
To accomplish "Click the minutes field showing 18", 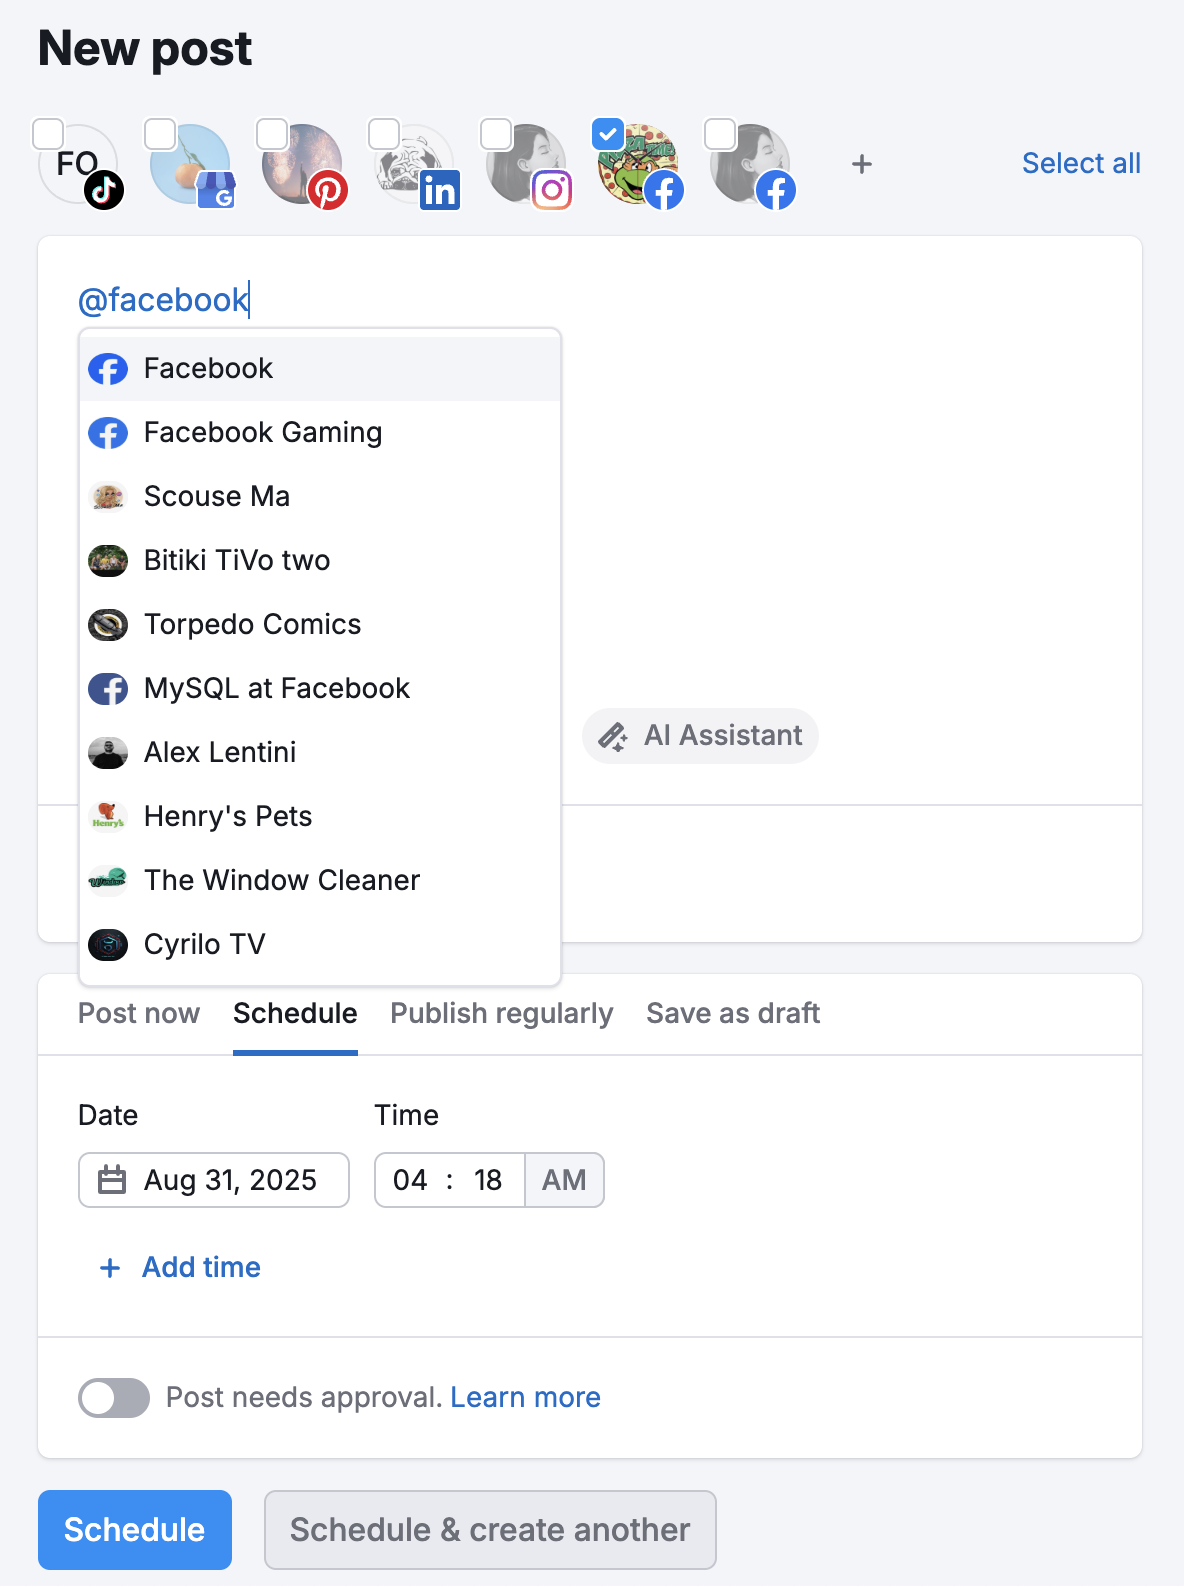I will click(x=486, y=1180).
